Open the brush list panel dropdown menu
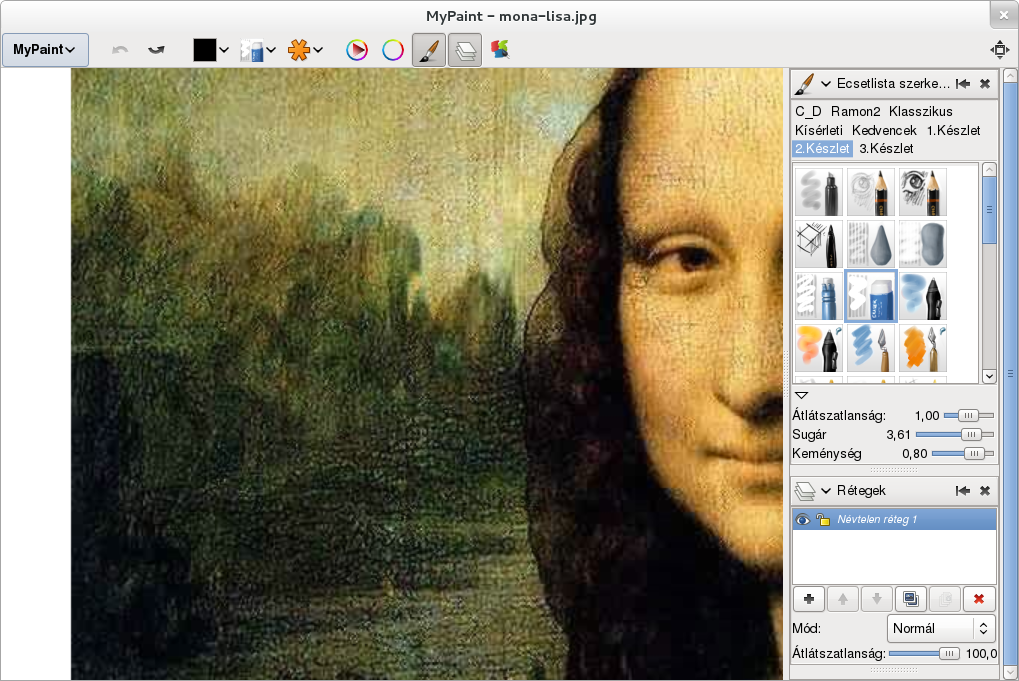Image resolution: width=1019 pixels, height=681 pixels. point(826,84)
